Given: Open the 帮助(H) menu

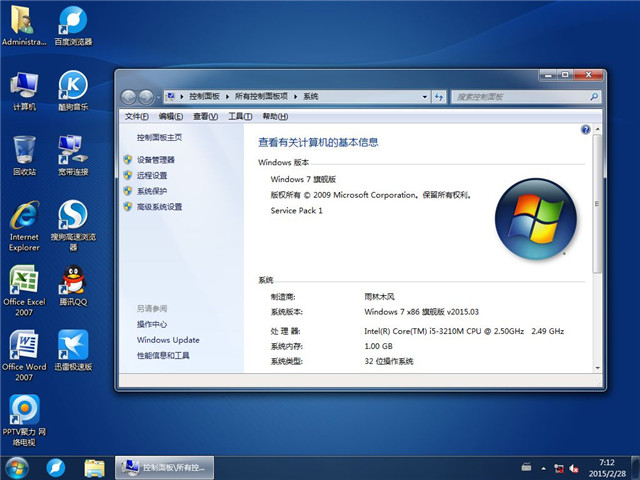Looking at the screenshot, I should point(275,117).
